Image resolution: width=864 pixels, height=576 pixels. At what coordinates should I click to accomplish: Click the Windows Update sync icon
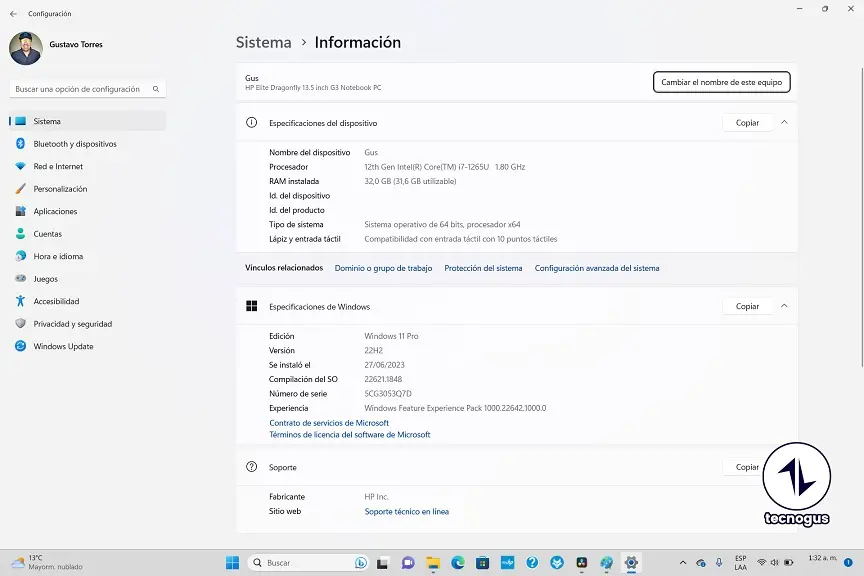tap(20, 346)
